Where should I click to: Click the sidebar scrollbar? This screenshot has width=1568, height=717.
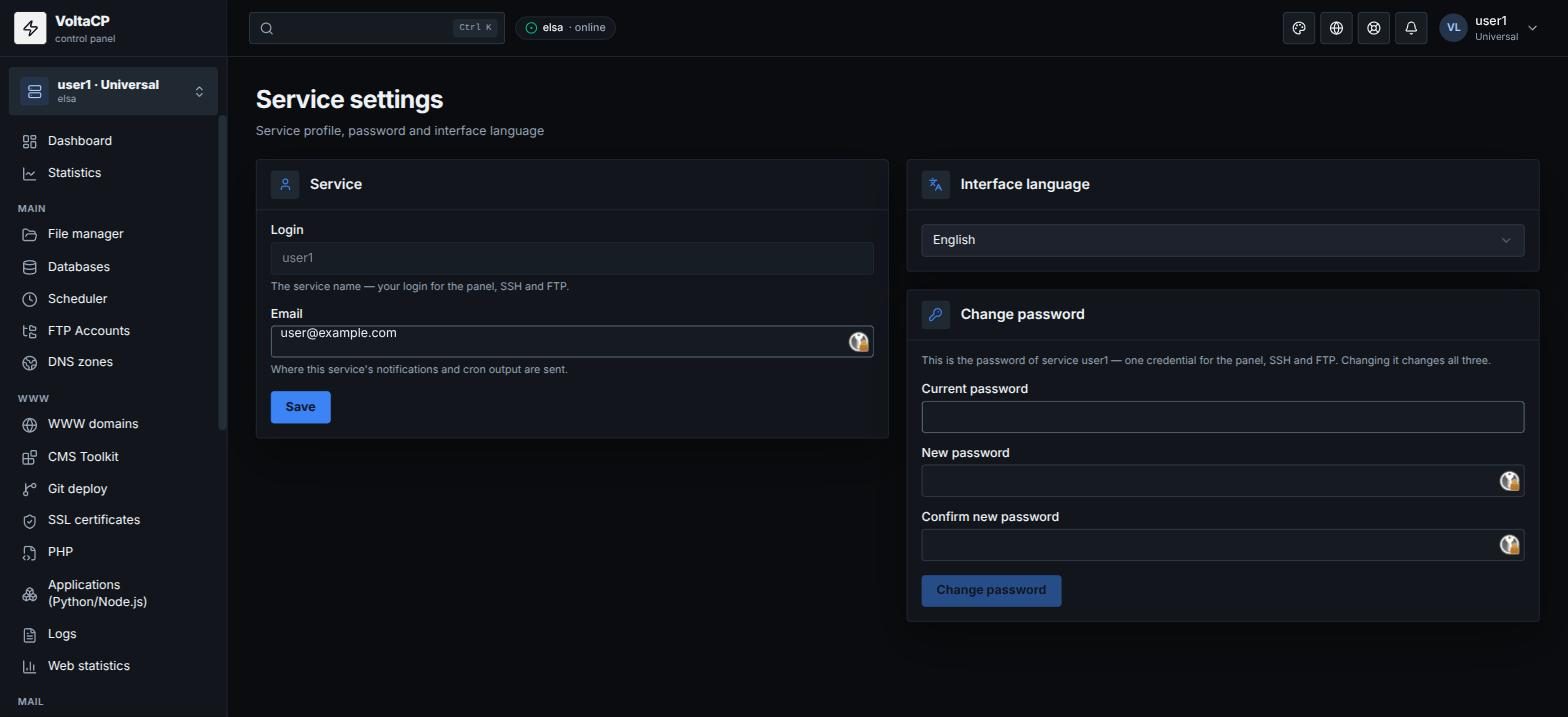pos(223,273)
